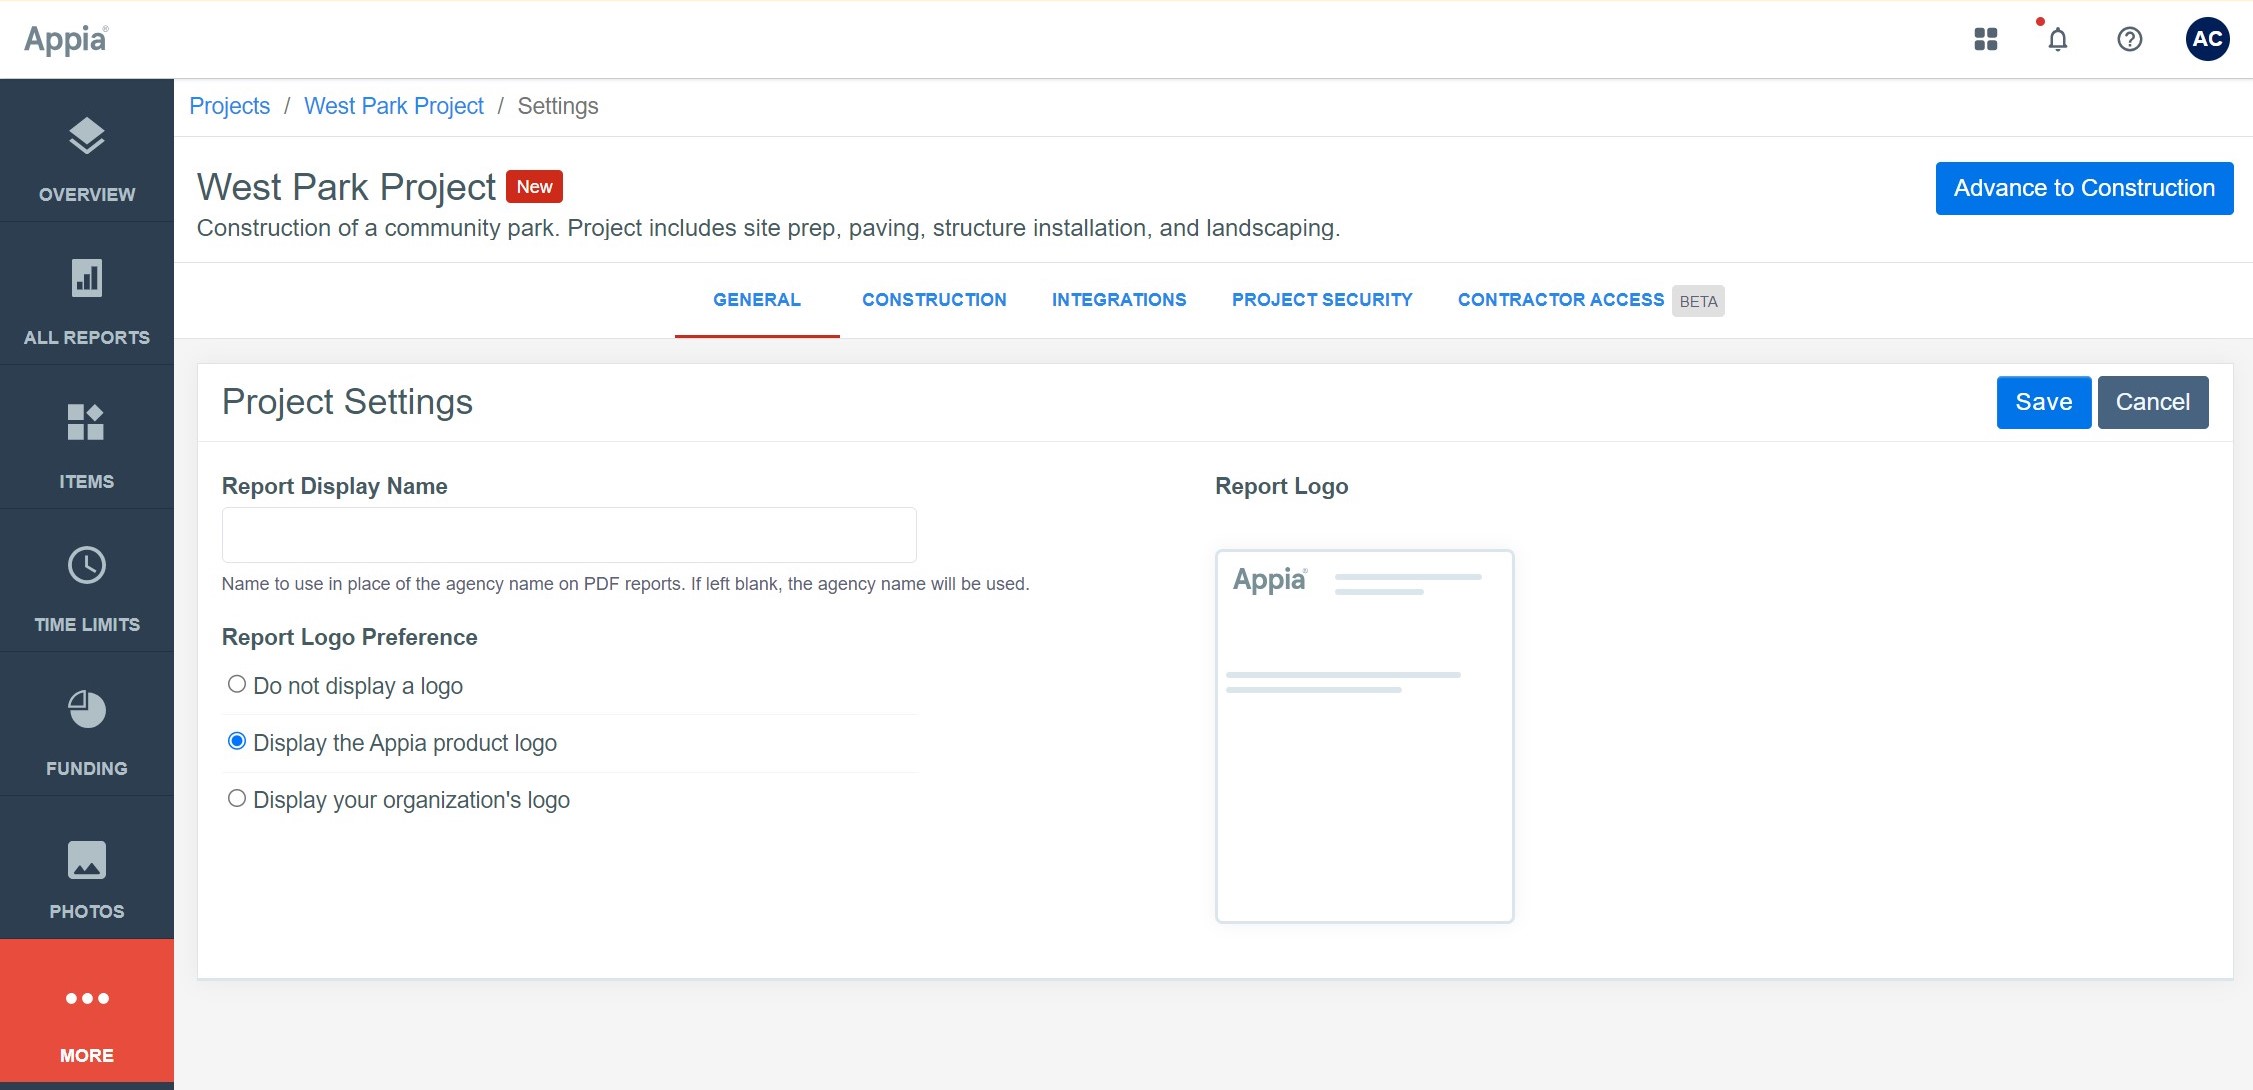
Task: Open the Overview layers icon in sidebar
Action: 87,137
